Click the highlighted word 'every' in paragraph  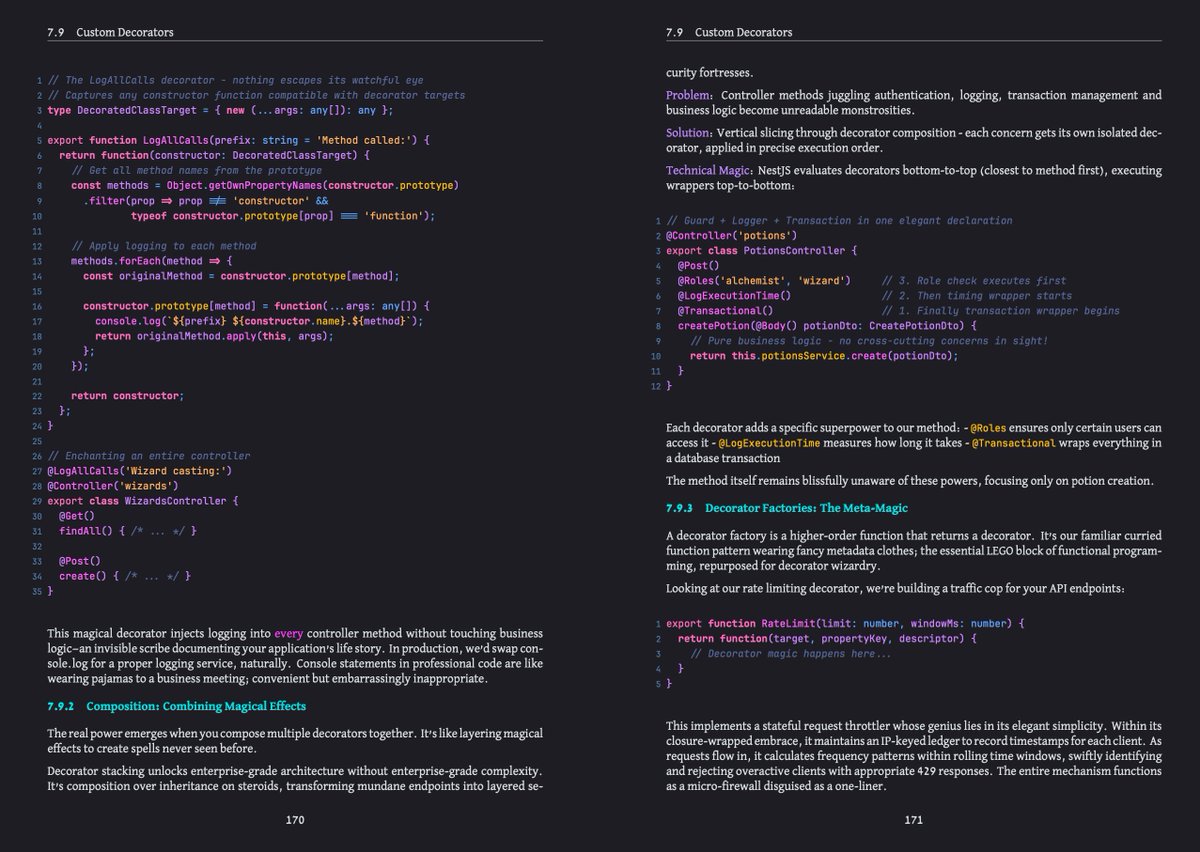coord(288,633)
